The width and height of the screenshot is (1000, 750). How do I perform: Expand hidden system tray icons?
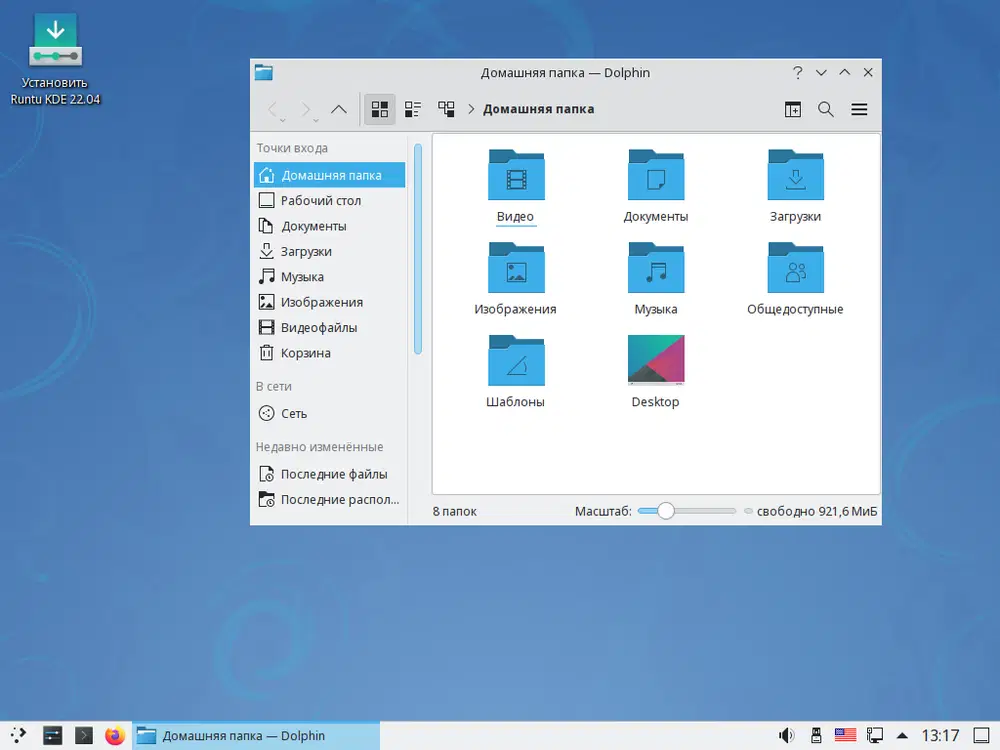[902, 735]
